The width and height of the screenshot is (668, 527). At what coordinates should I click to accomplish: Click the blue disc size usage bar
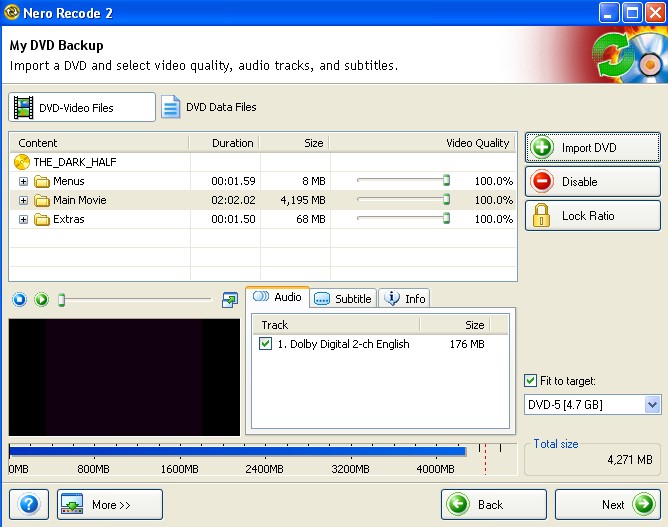(237, 451)
